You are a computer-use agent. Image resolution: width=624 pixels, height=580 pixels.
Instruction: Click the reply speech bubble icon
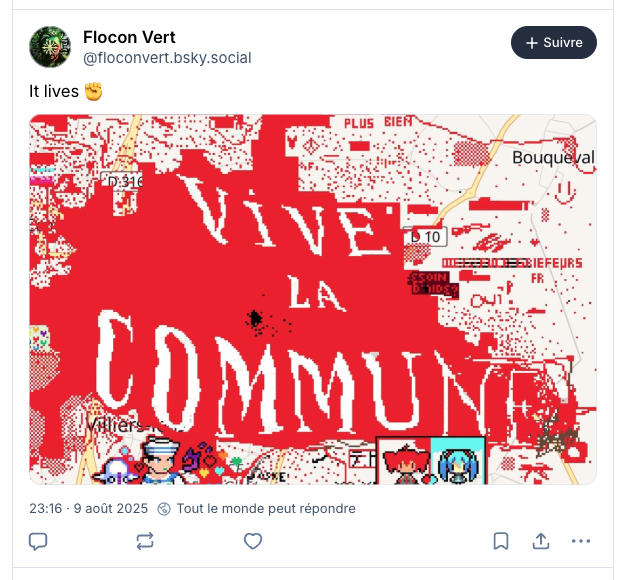click(x=38, y=541)
